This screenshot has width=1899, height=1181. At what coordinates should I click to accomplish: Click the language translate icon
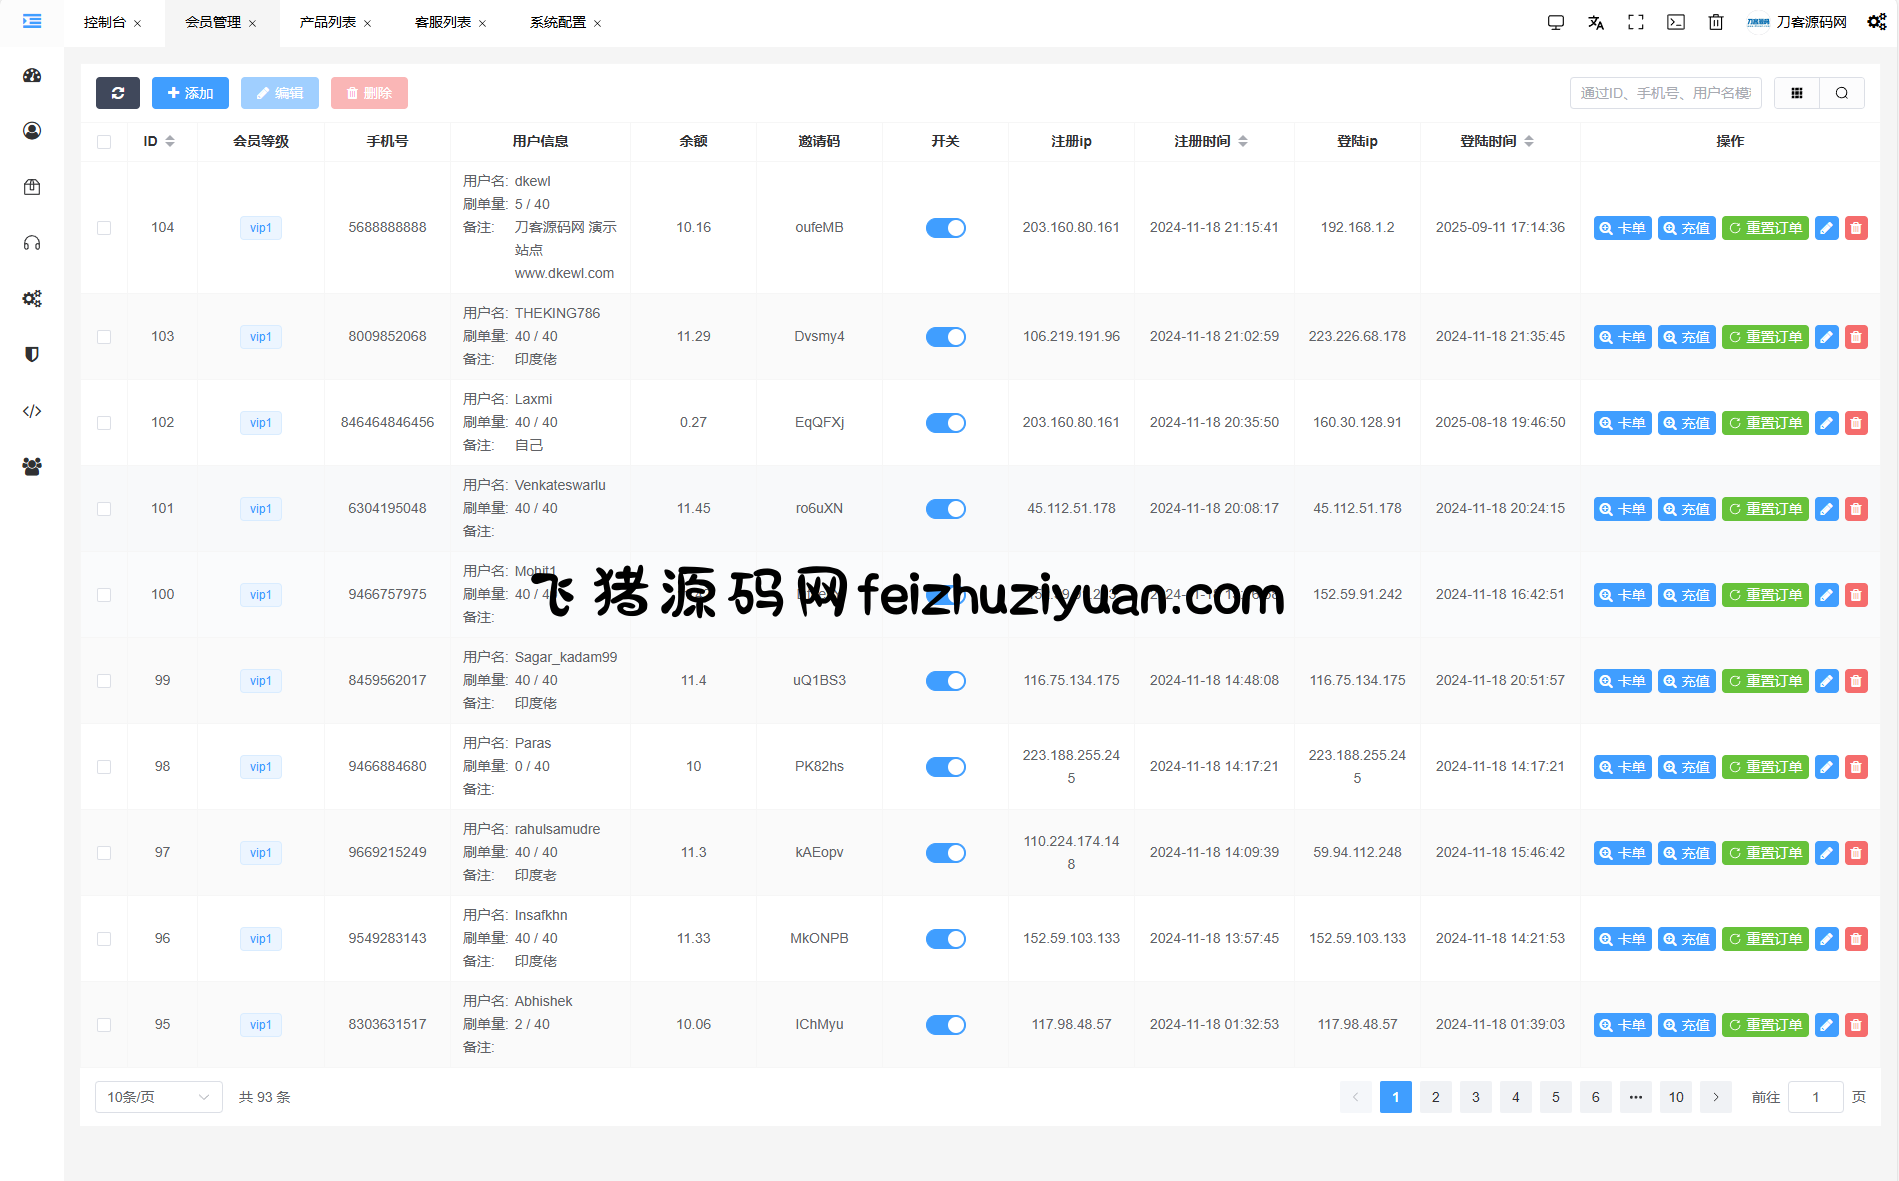pos(1596,22)
